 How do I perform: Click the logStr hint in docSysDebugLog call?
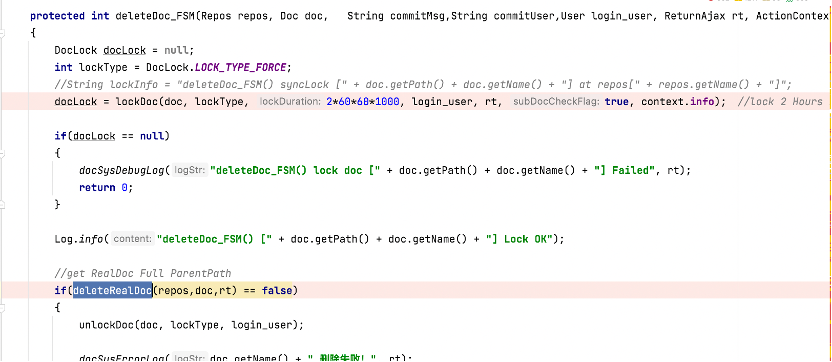[x=190, y=170]
